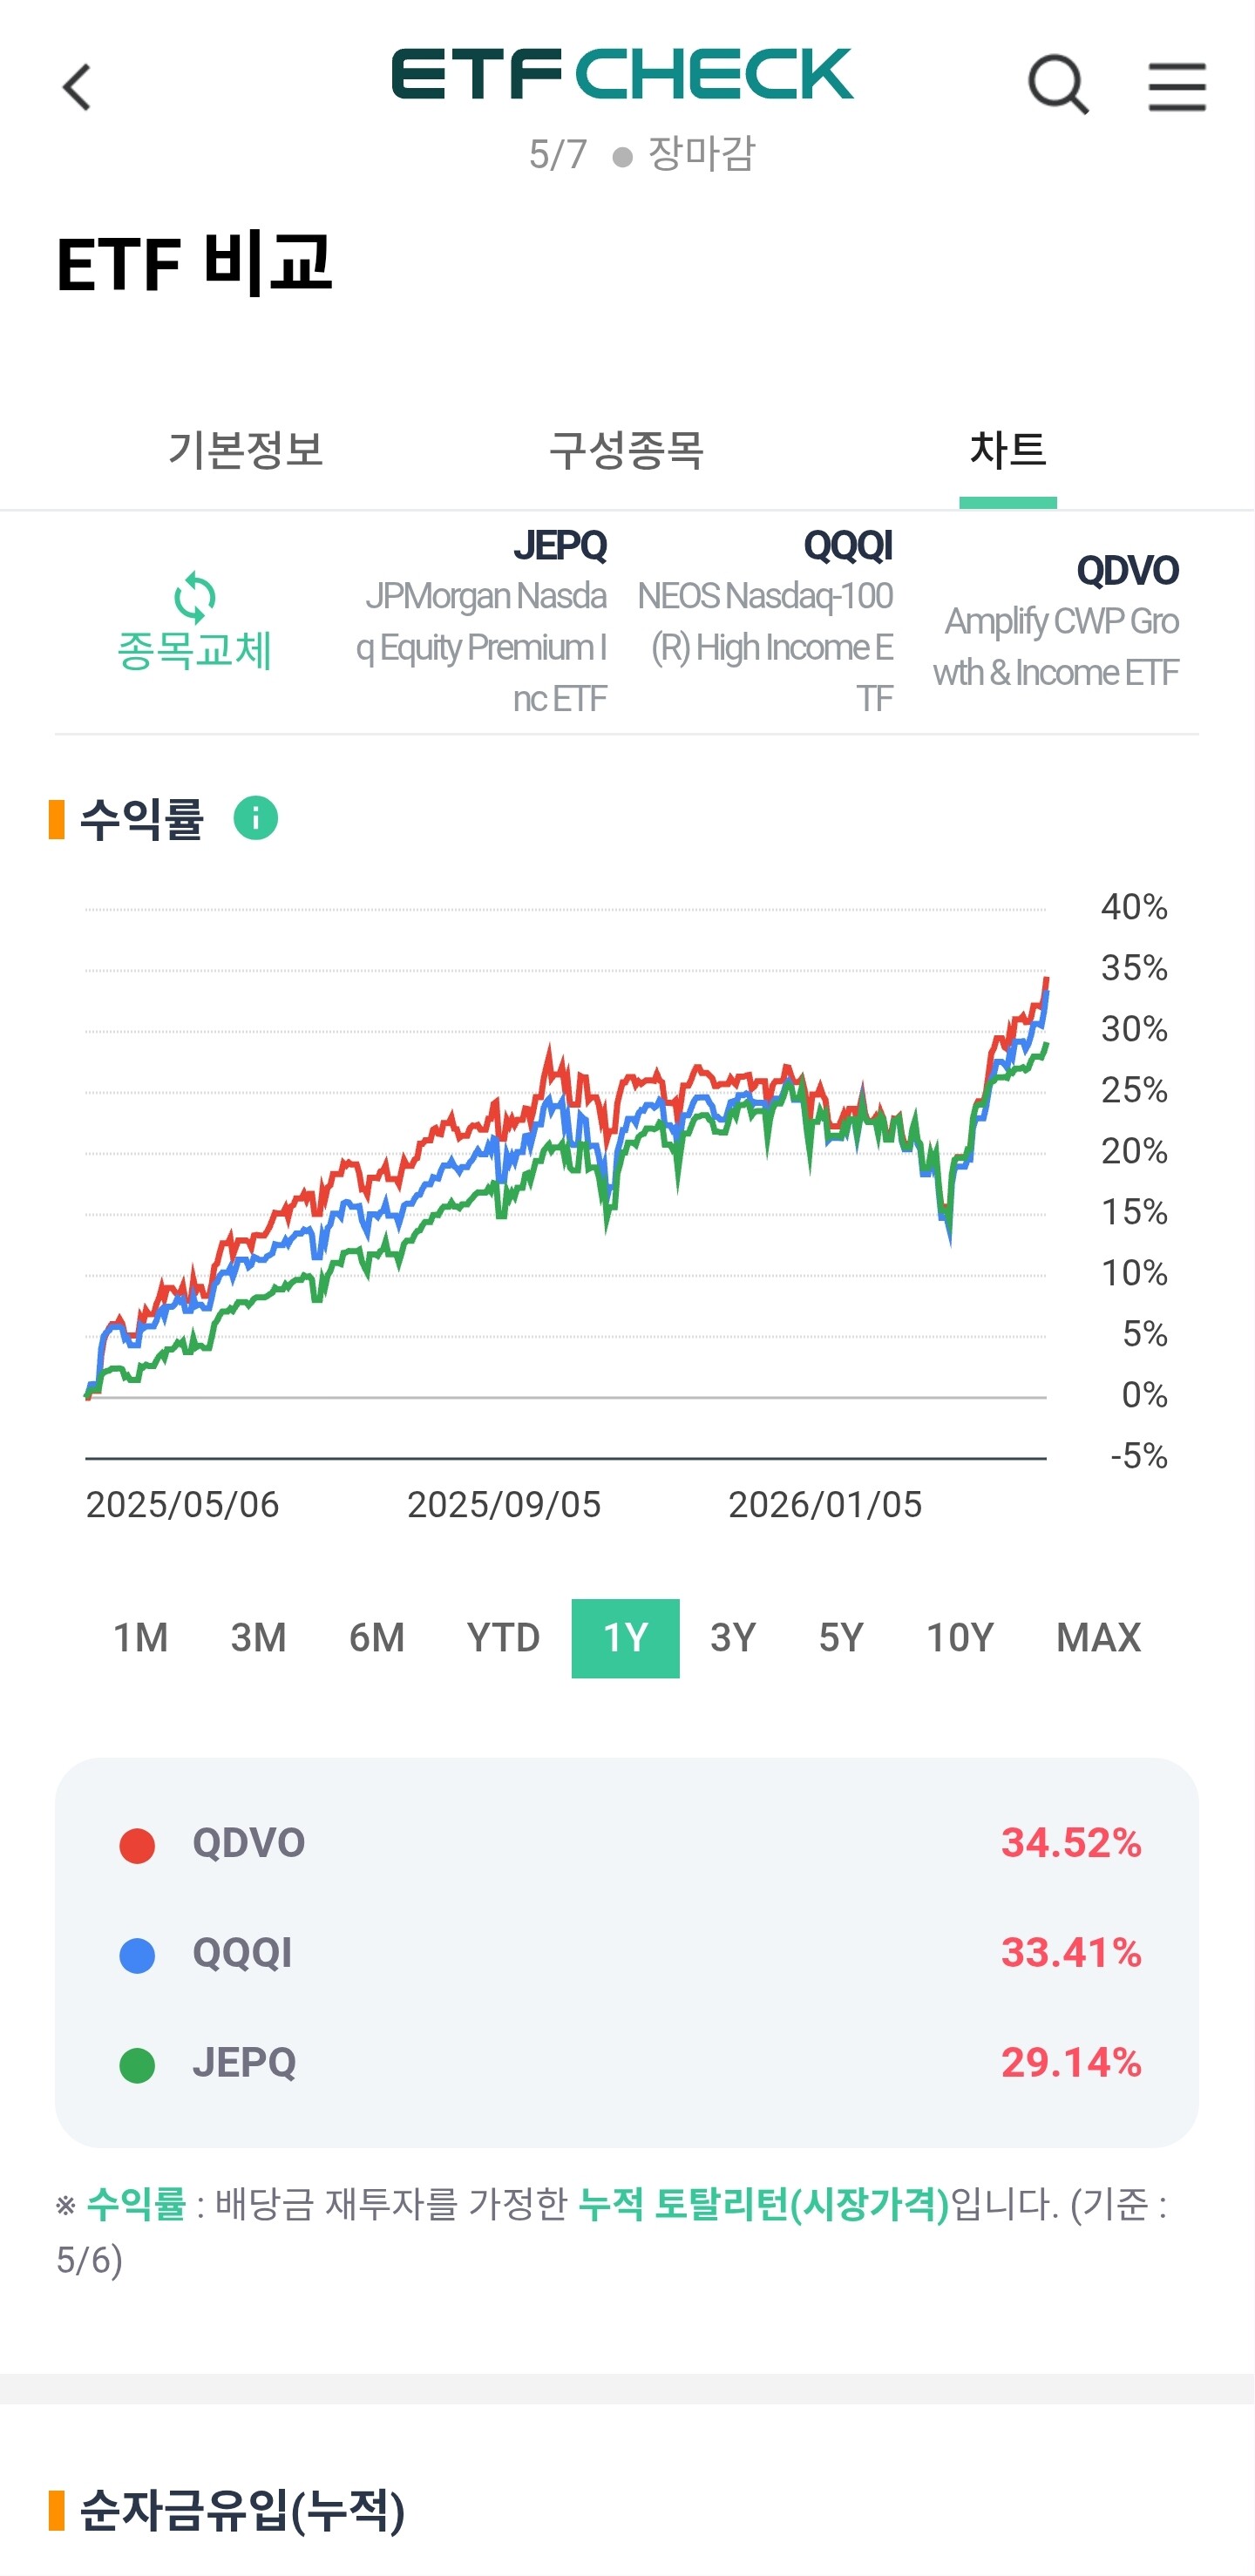Click the blue QQQI legend dot

click(x=137, y=1955)
